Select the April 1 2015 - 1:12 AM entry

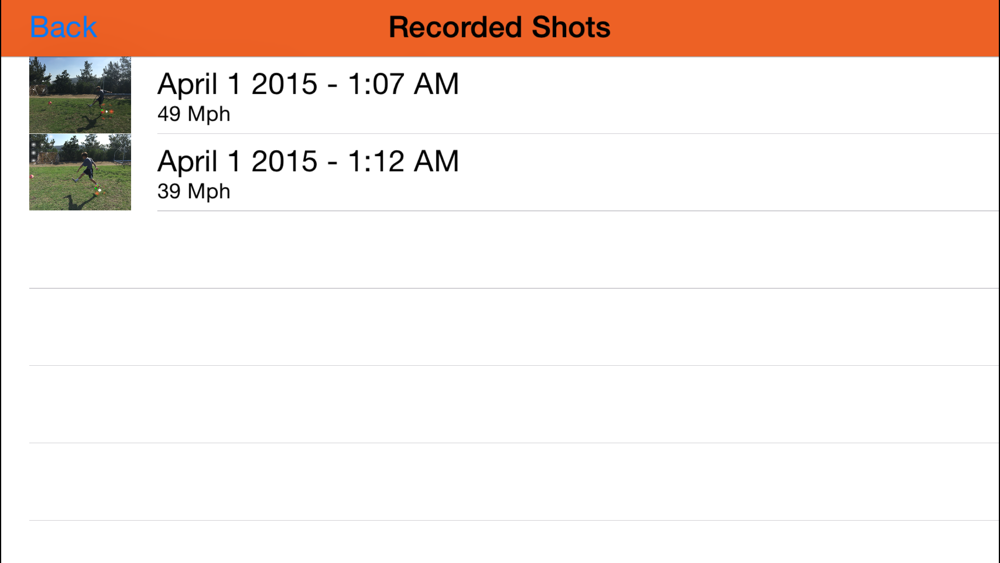point(308,161)
